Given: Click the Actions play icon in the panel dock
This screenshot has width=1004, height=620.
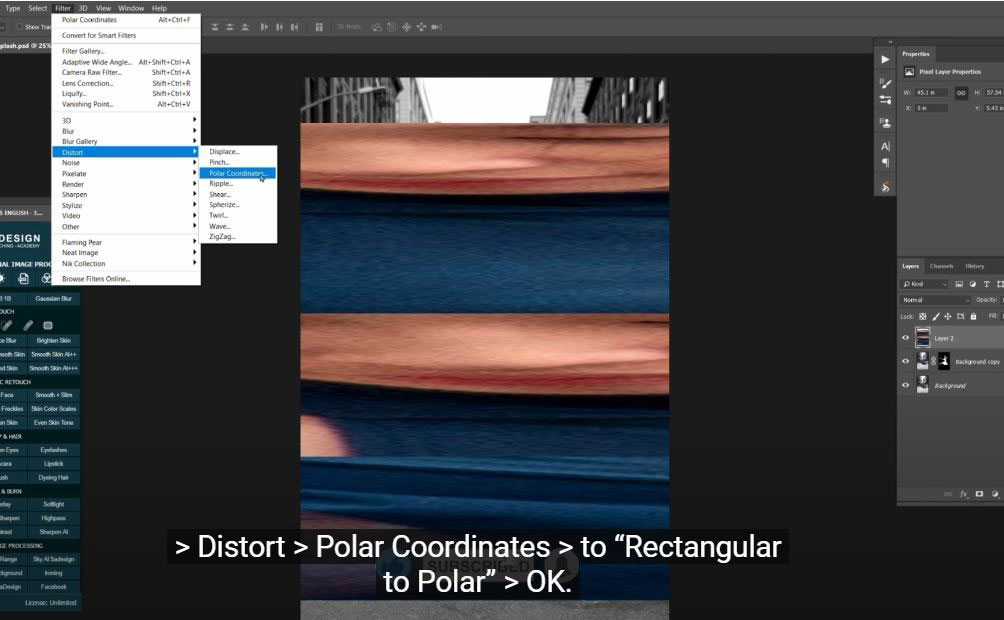Looking at the screenshot, I should (885, 59).
